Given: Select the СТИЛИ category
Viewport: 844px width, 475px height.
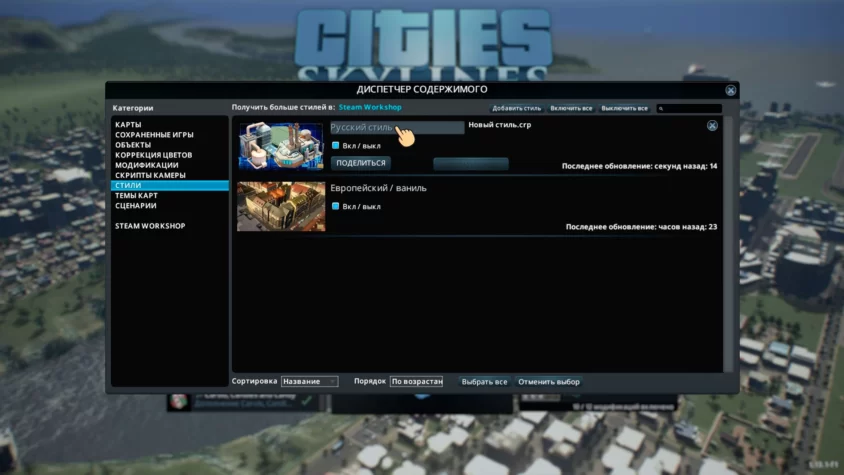Looking at the screenshot, I should 170,185.
